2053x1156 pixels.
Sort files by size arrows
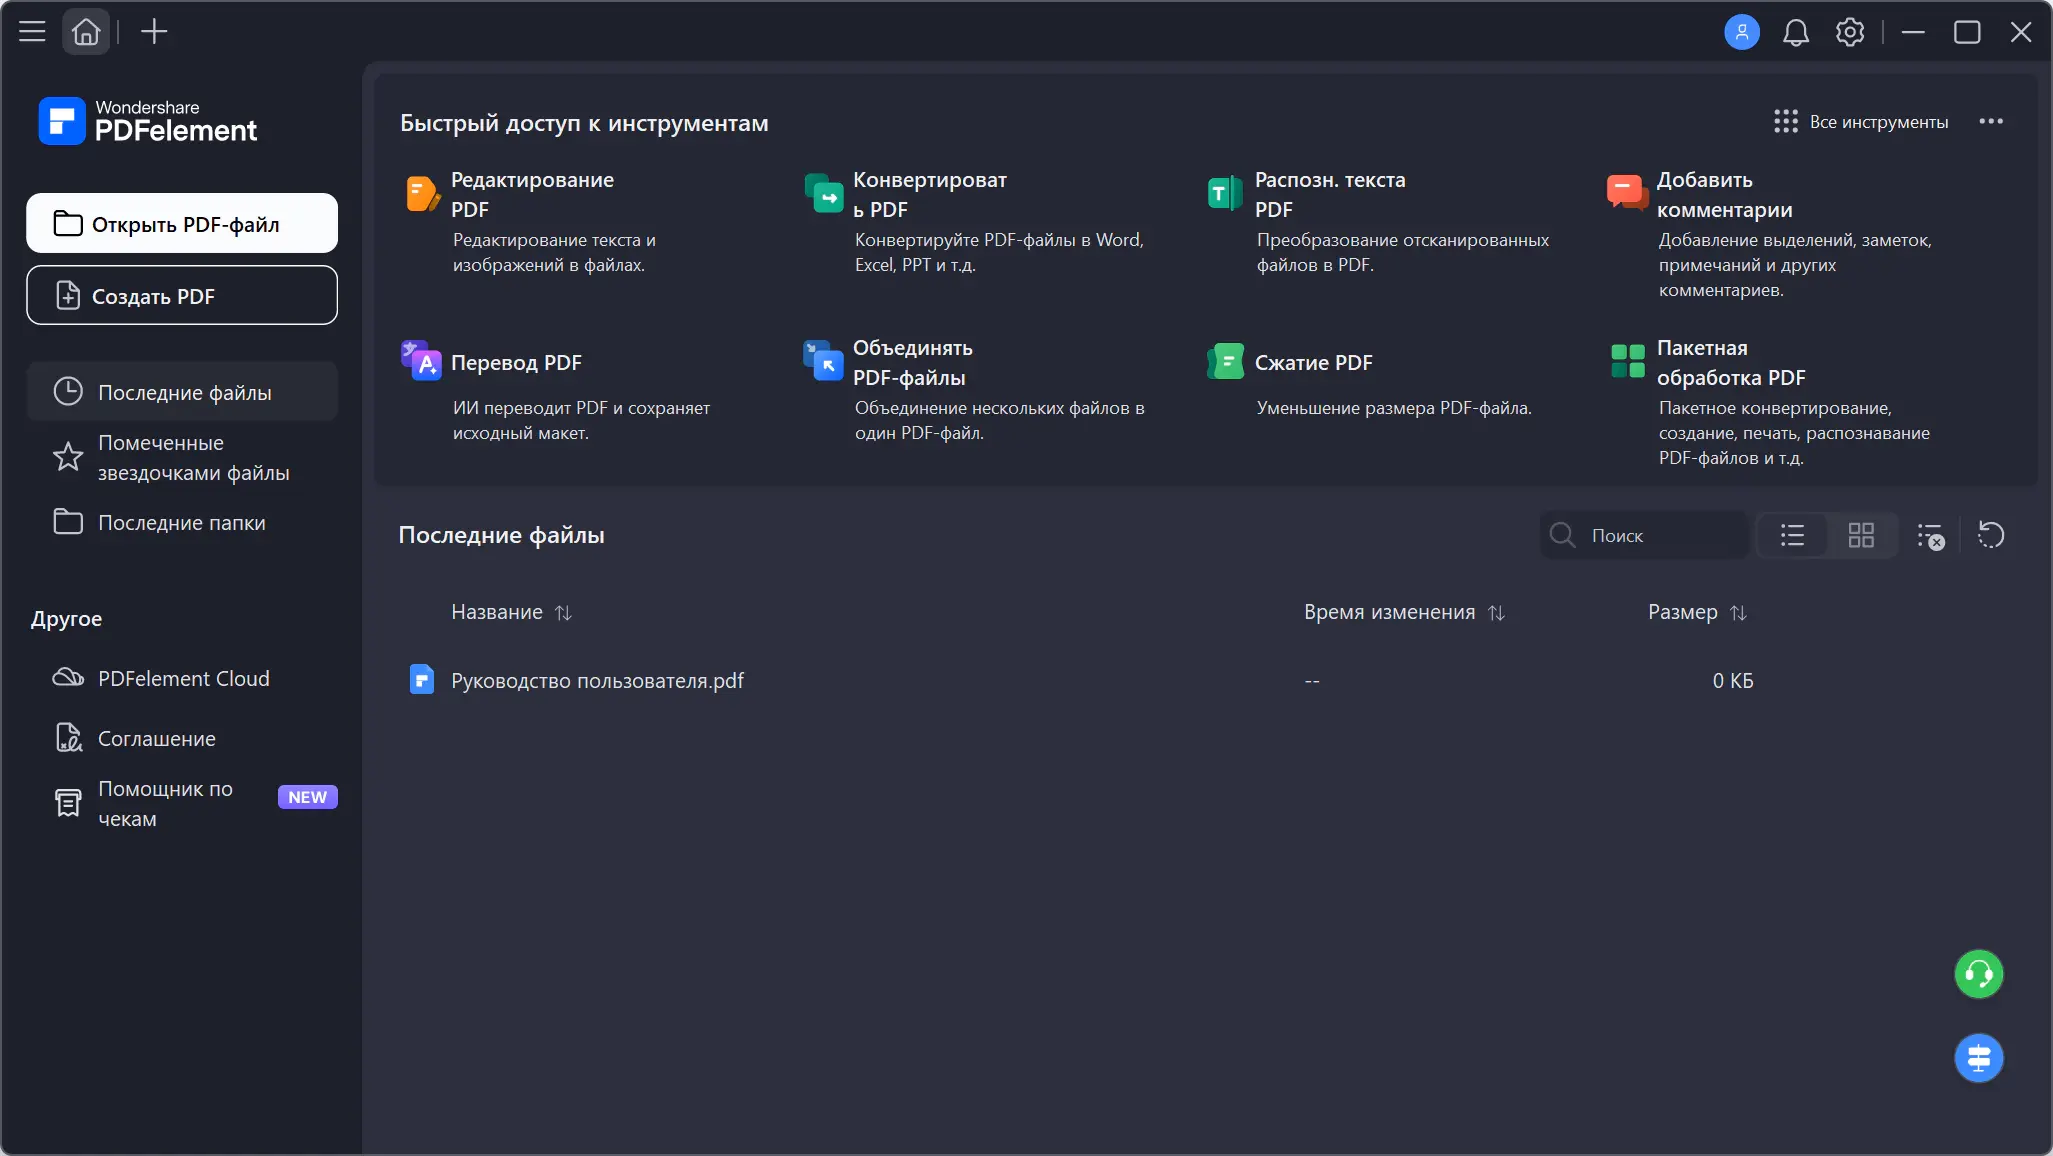[x=1738, y=613]
